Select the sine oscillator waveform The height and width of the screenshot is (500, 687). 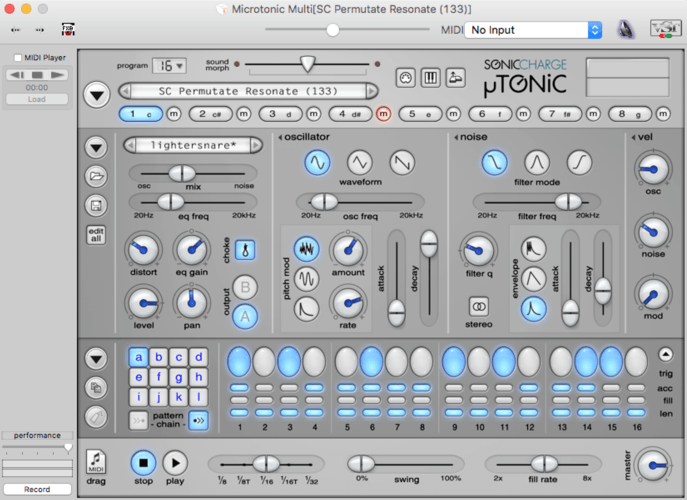pyautogui.click(x=317, y=163)
